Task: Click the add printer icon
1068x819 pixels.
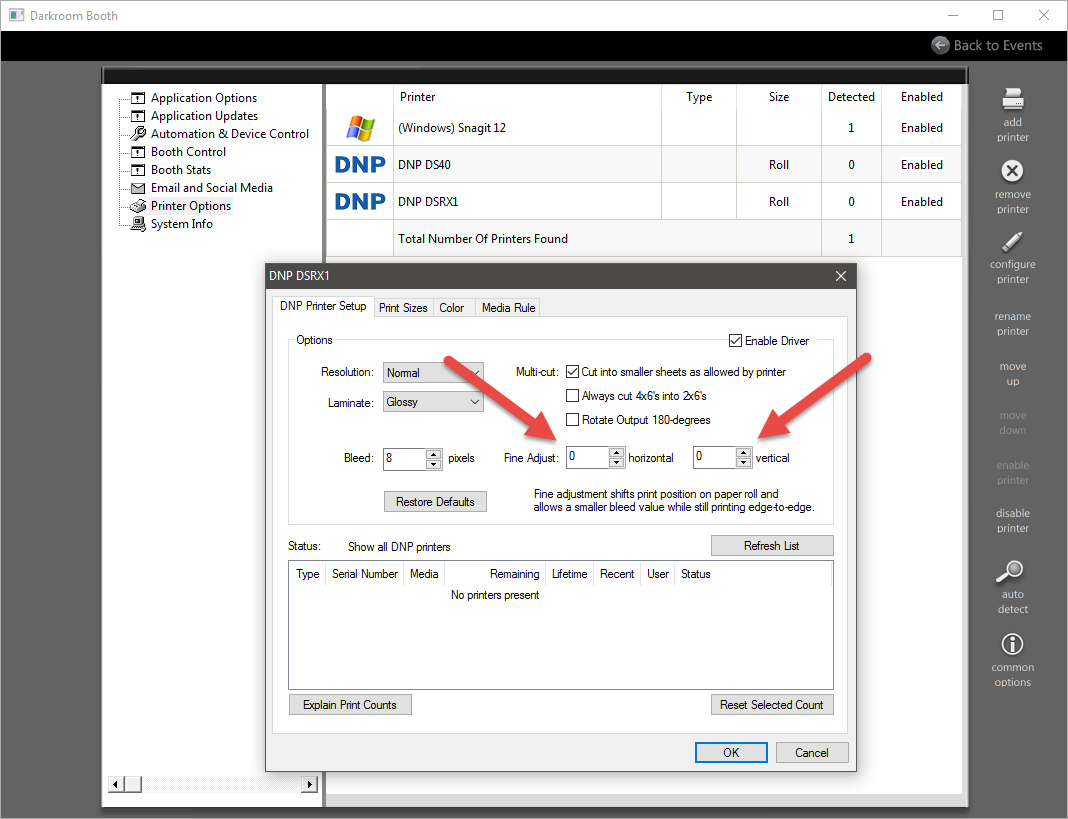Action: click(1012, 99)
